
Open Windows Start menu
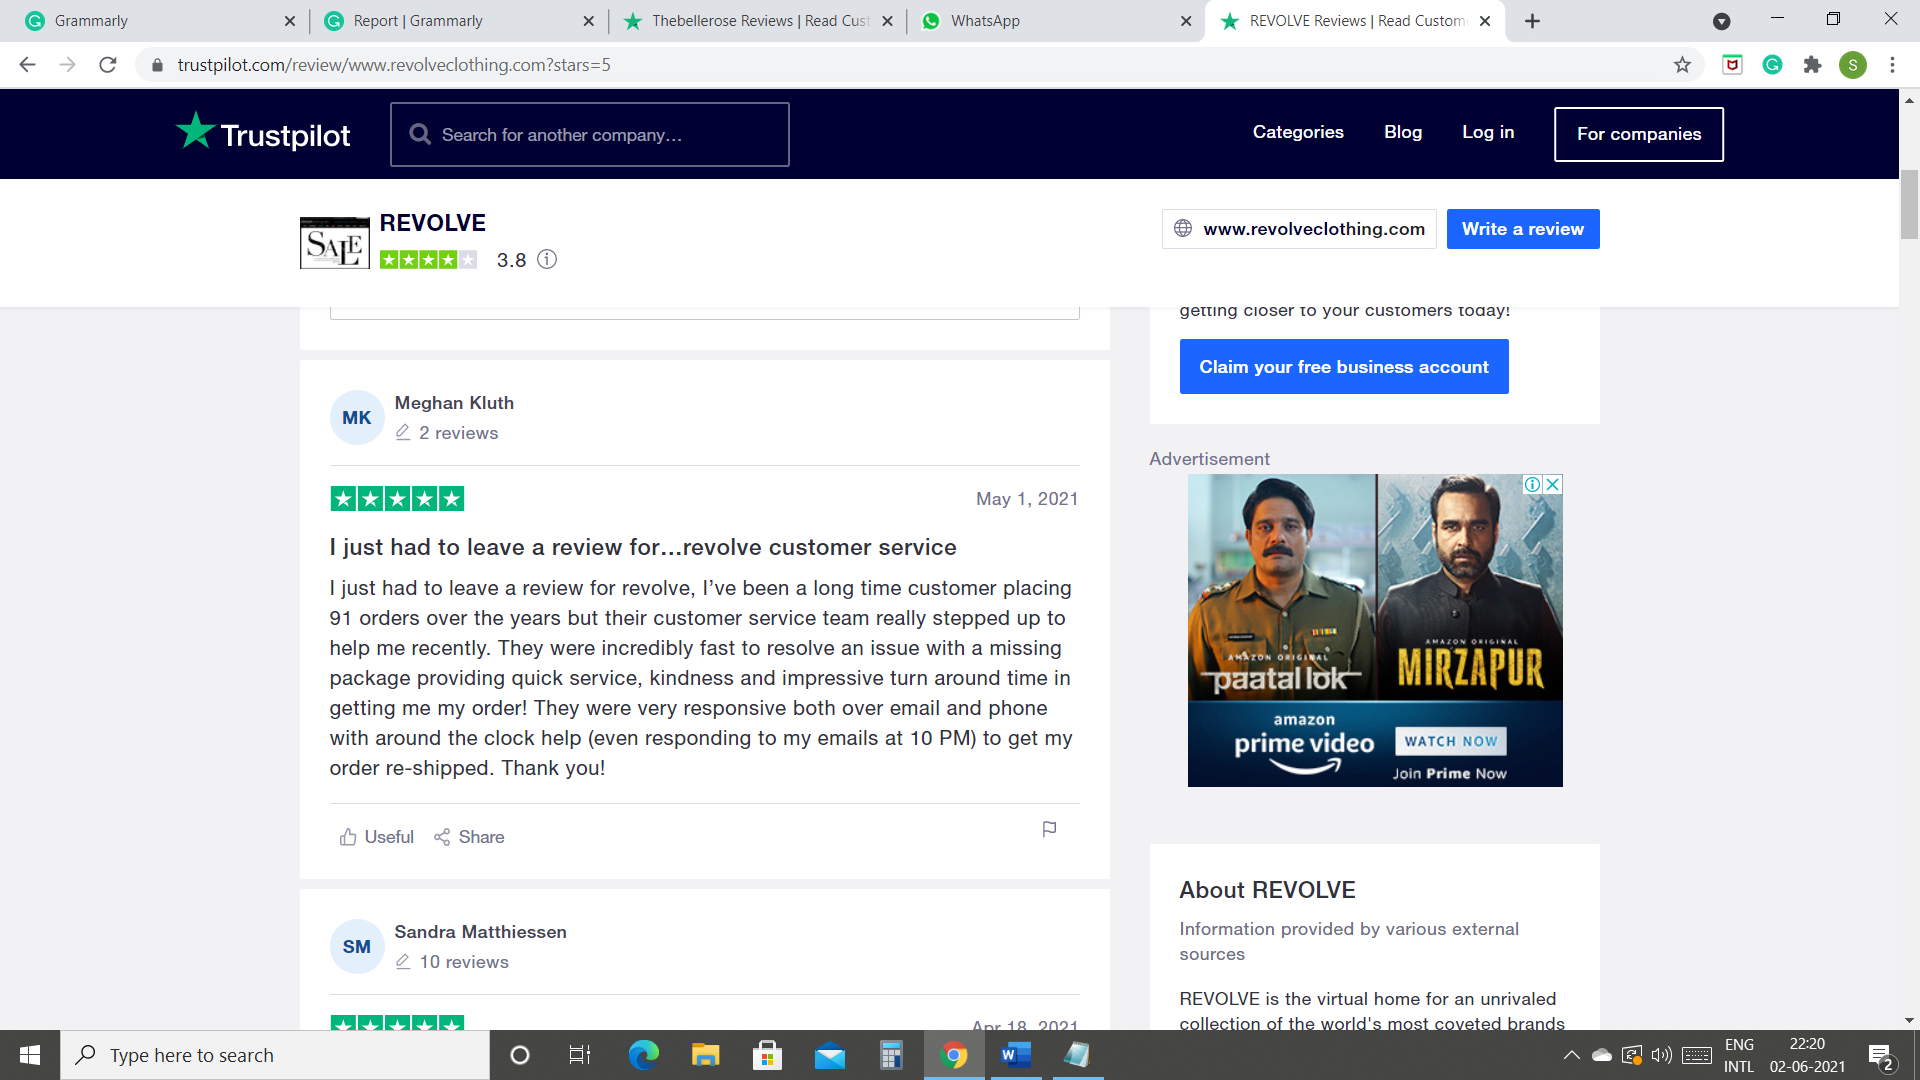pyautogui.click(x=30, y=1055)
